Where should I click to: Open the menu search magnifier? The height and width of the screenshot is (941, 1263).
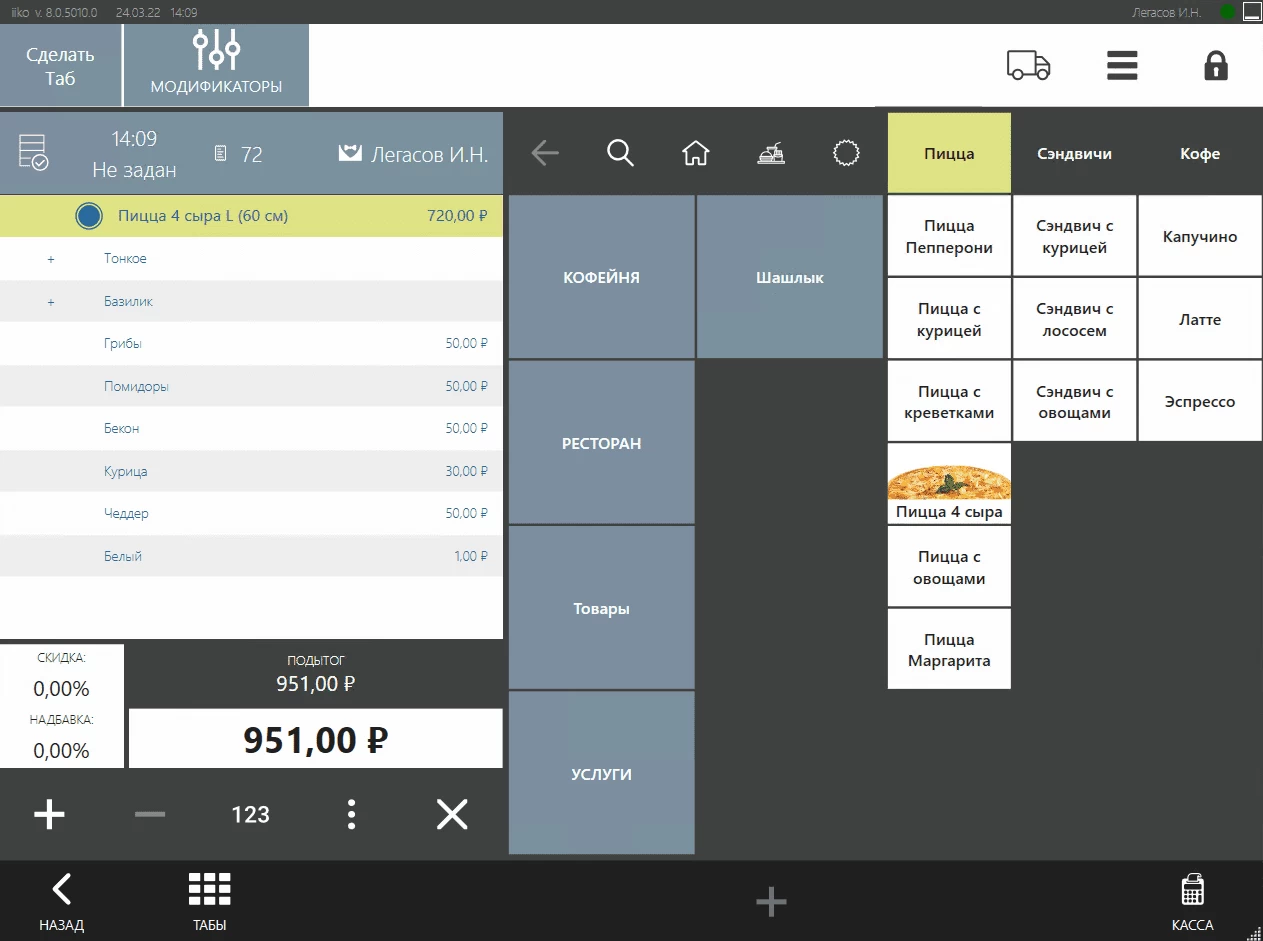point(620,153)
